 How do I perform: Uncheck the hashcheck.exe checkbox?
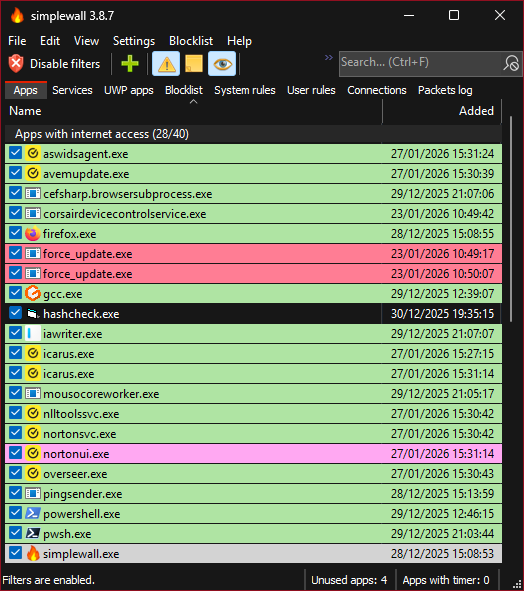click(15, 313)
